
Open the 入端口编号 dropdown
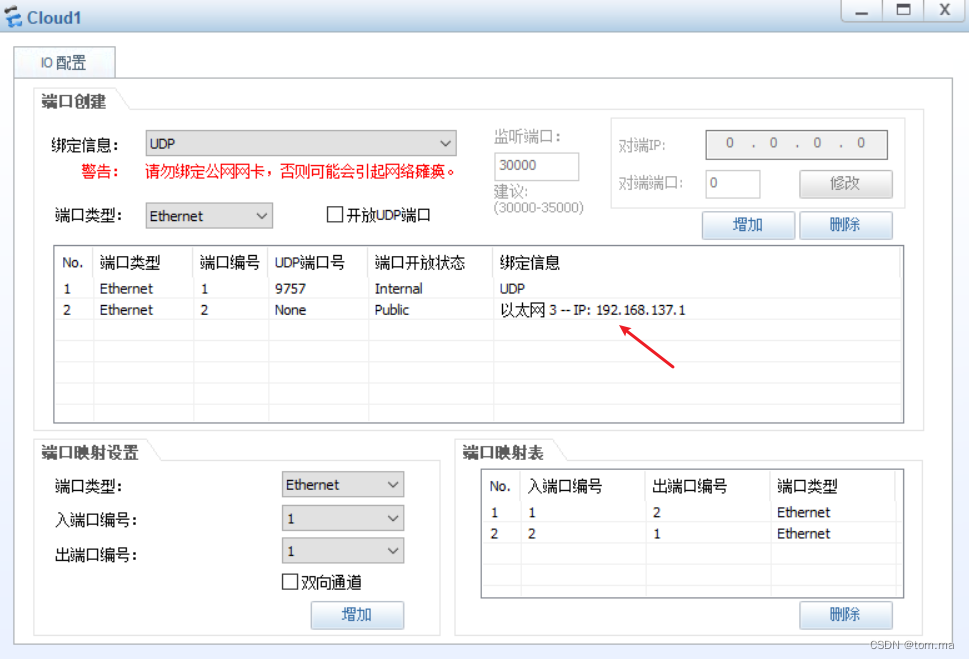tap(343, 518)
